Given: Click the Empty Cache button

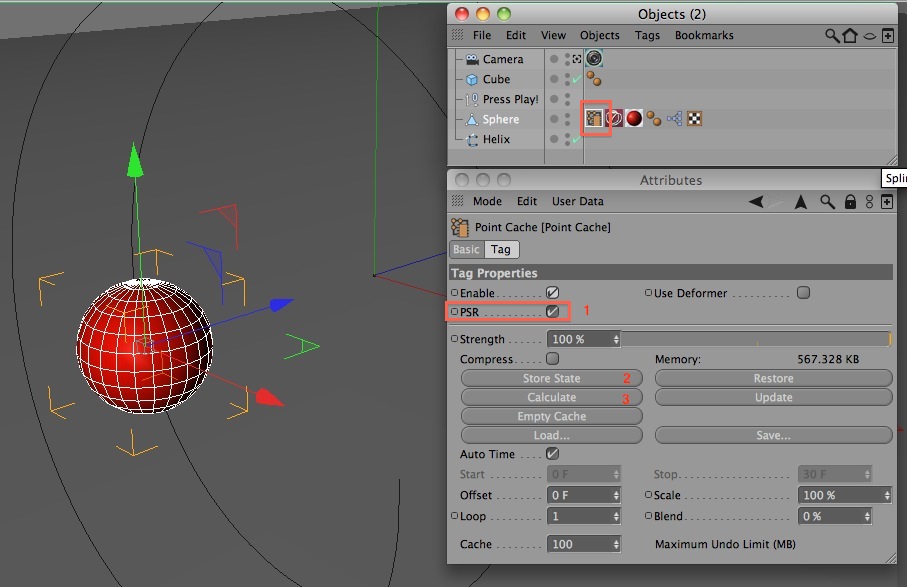Looking at the screenshot, I should [551, 416].
